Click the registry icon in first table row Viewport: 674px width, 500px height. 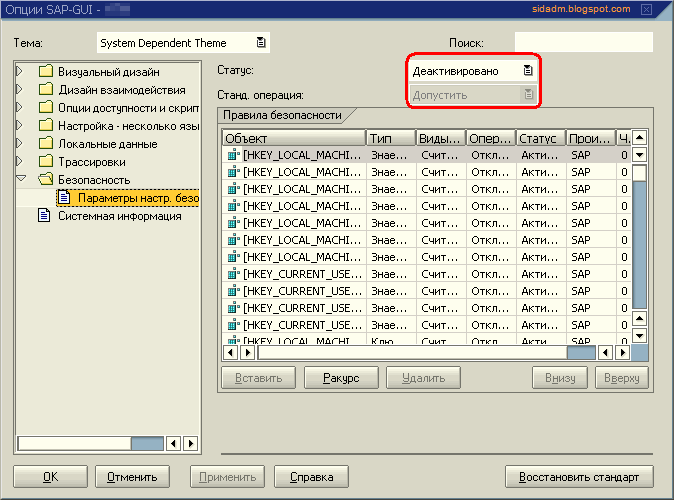point(233,155)
